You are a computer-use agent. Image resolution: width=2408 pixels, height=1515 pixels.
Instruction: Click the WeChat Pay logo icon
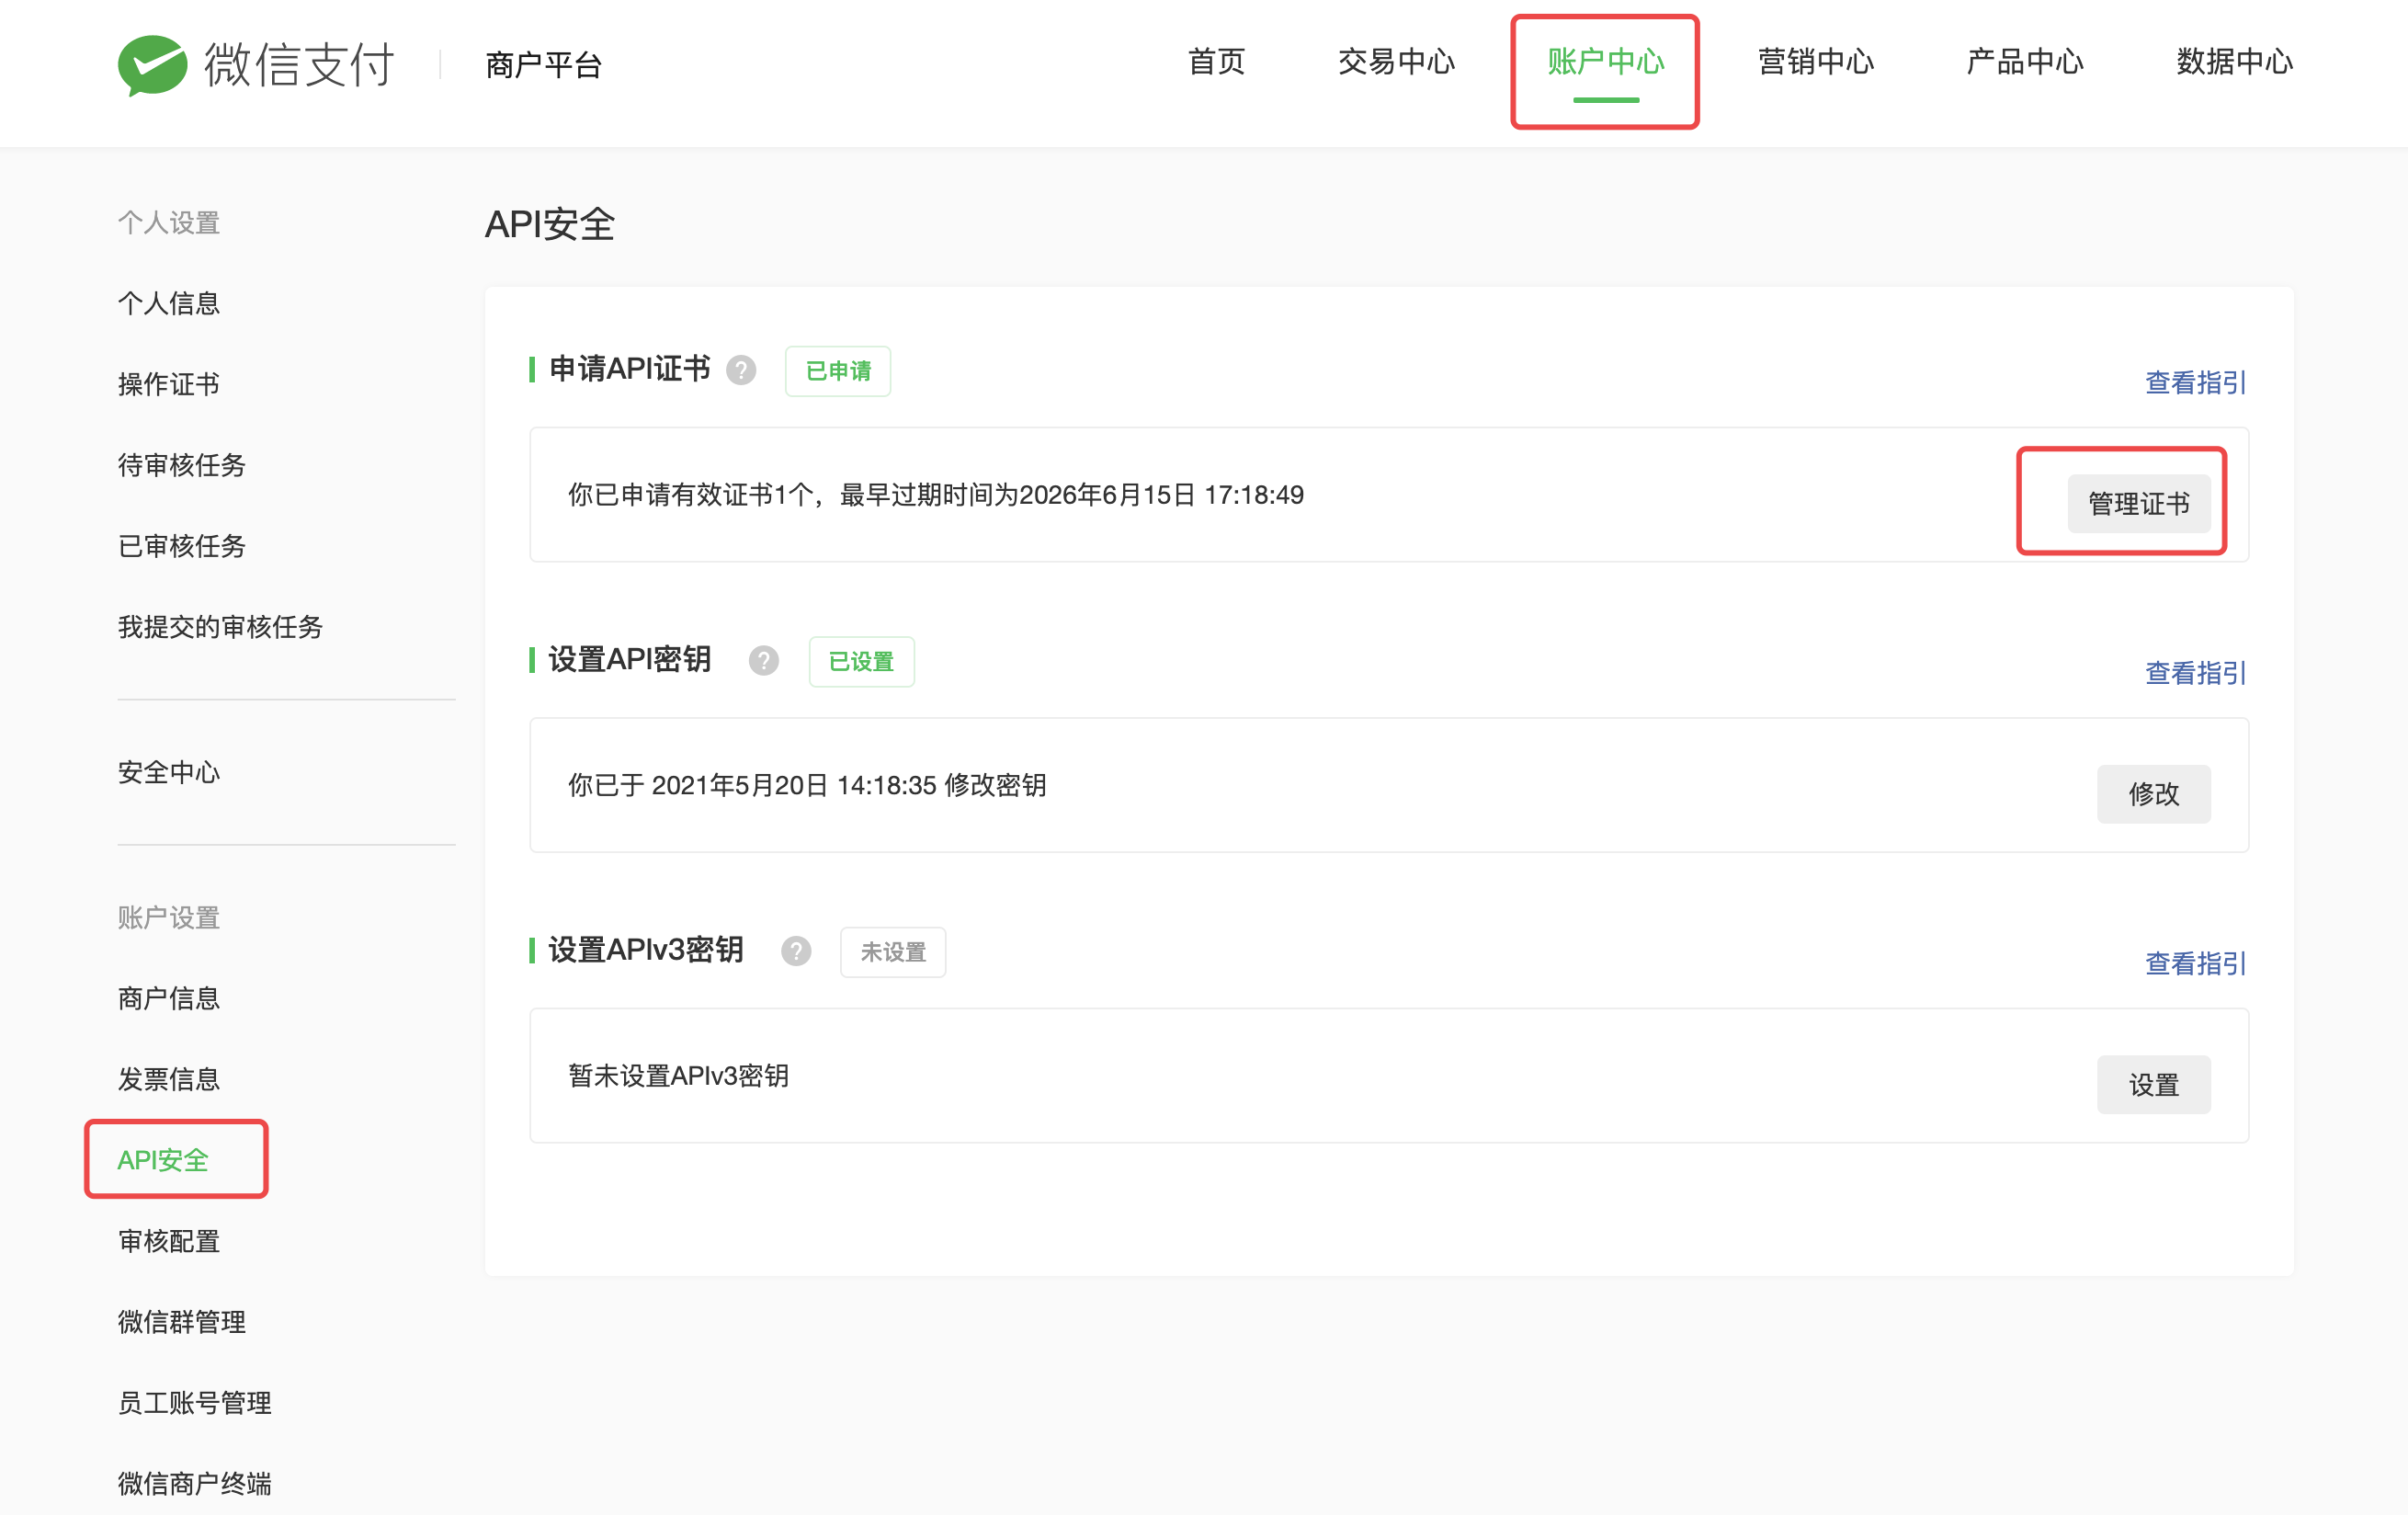(x=152, y=65)
